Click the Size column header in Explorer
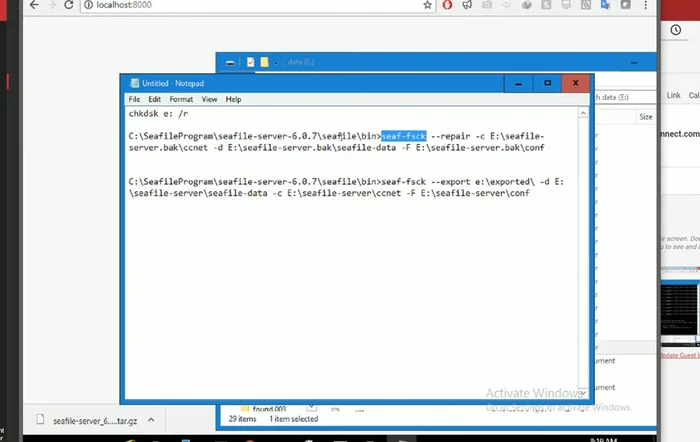This screenshot has width=700, height=442. (646, 117)
